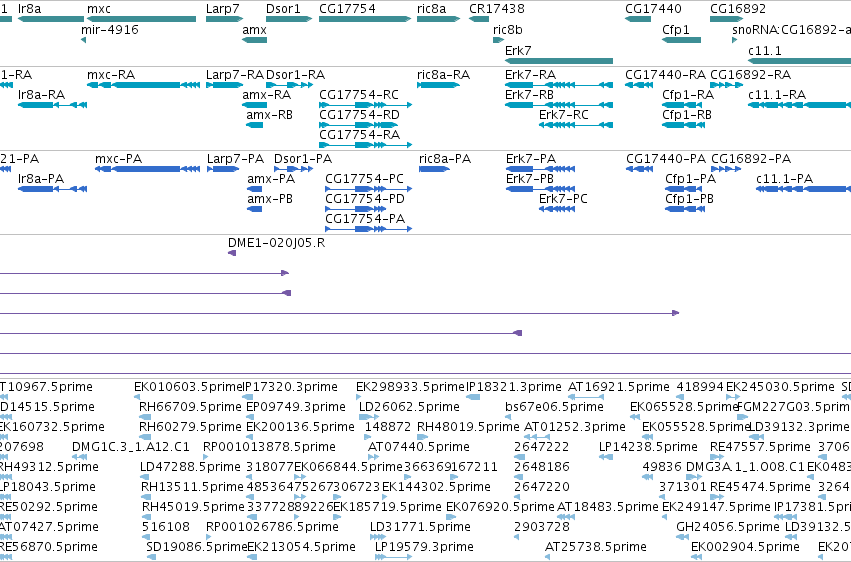The image size is (851, 562).
Task: Select the ric8a gene label
Action: click(431, 9)
